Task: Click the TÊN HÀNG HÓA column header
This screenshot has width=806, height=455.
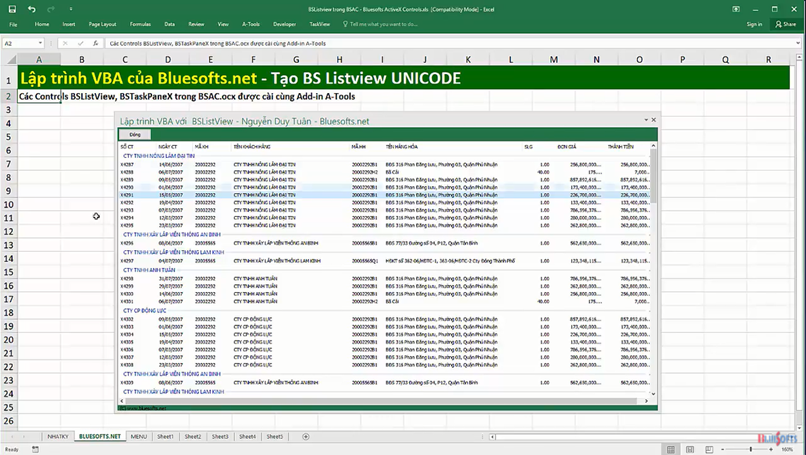Action: pyautogui.click(x=401, y=147)
